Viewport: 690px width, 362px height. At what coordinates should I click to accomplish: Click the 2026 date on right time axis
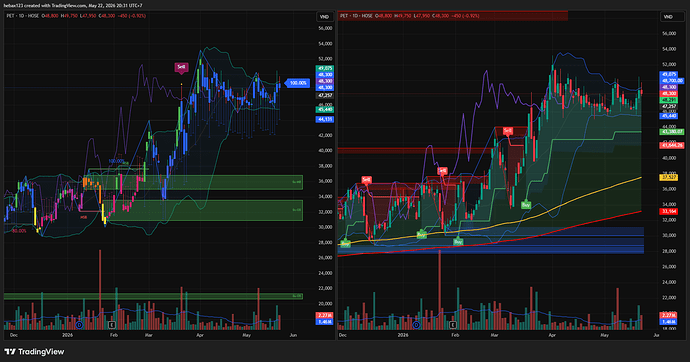click(403, 335)
